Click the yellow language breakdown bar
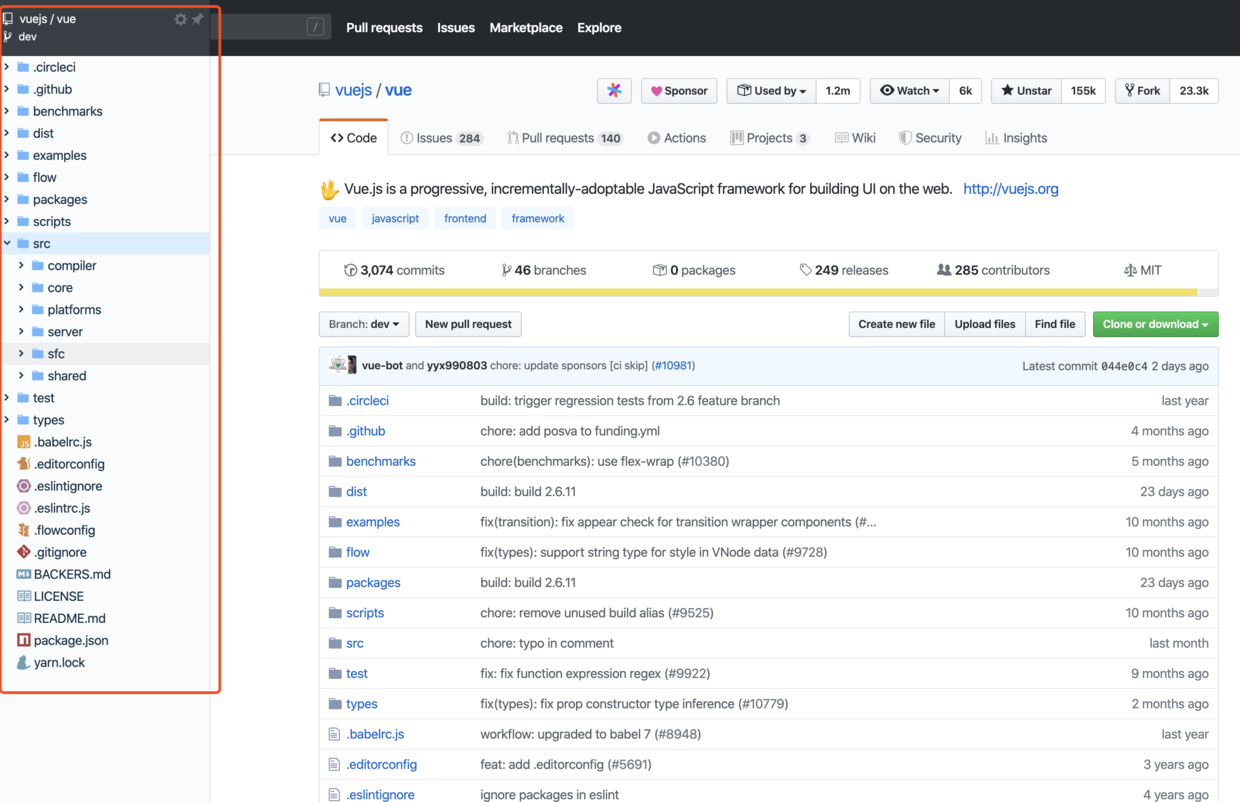The height and width of the screenshot is (802, 1240). (x=758, y=293)
